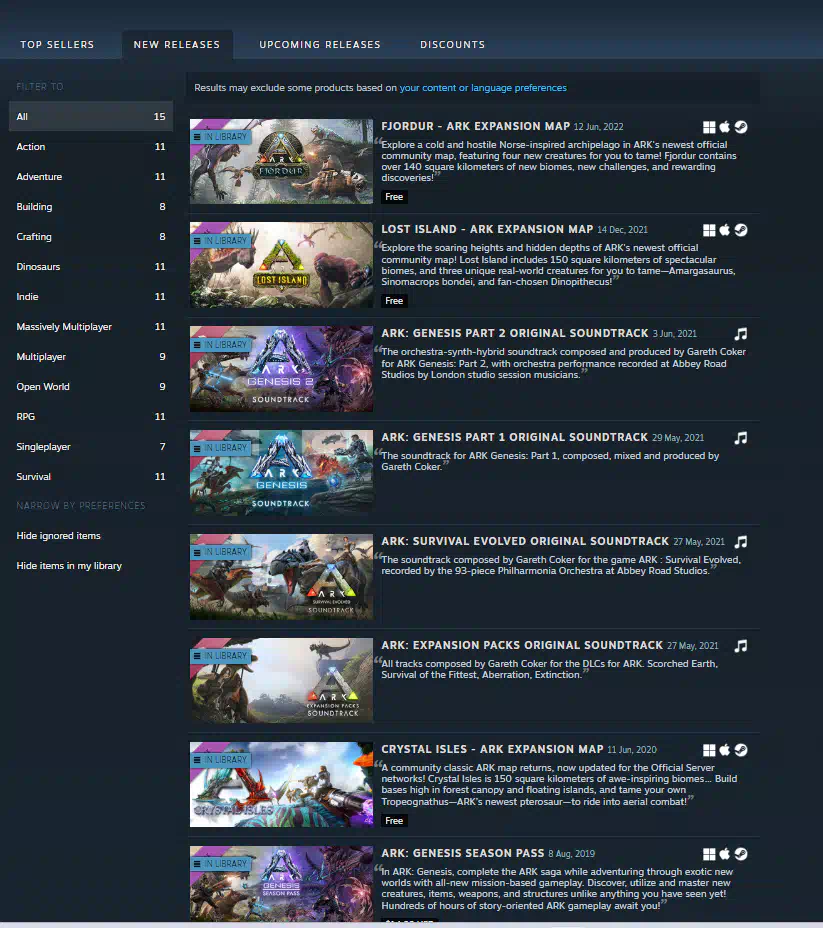Click Windows icon on Fjordur row
Image resolution: width=823 pixels, height=928 pixels.
pos(709,127)
